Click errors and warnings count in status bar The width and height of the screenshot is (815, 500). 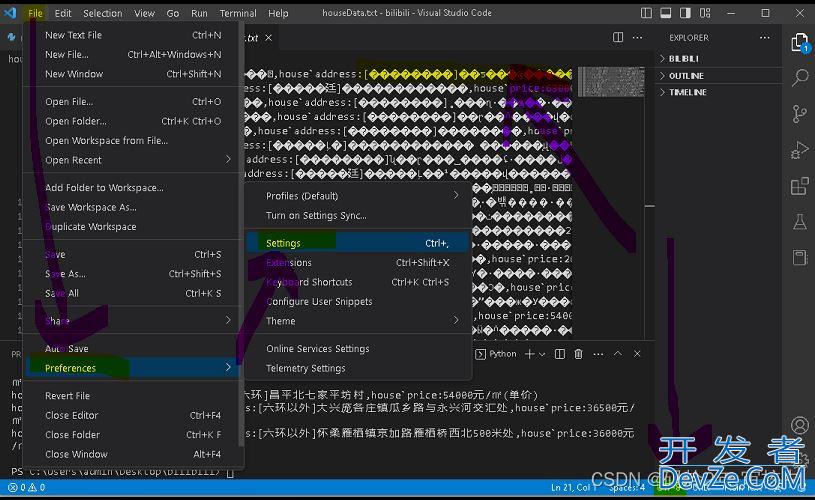click(26, 488)
